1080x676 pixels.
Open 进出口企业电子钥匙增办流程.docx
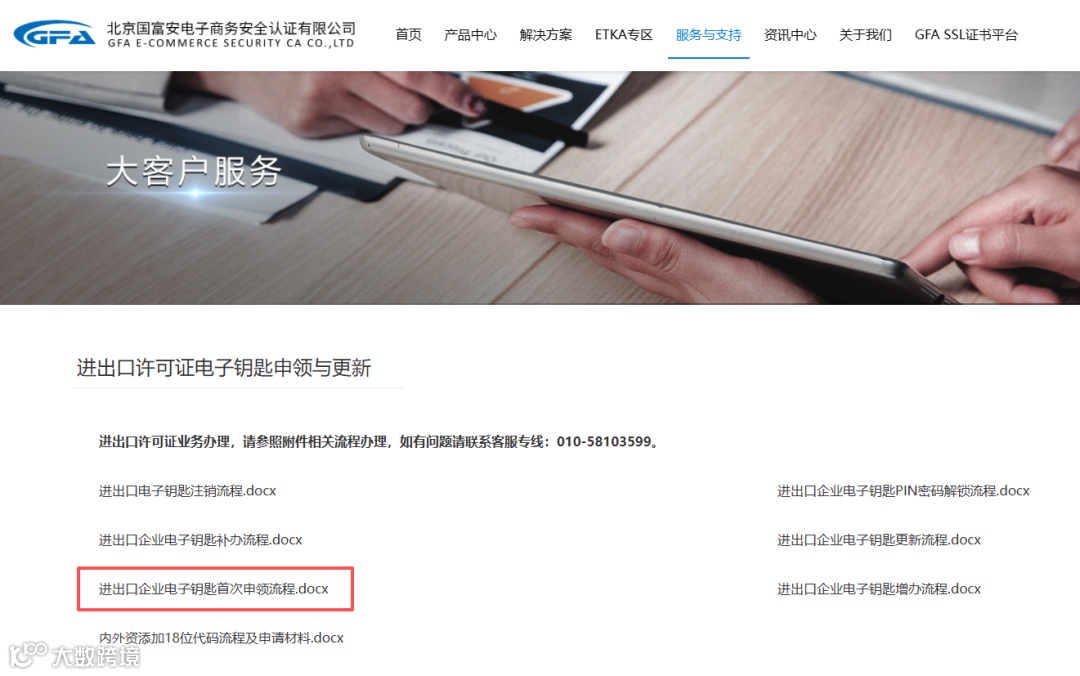tap(879, 588)
